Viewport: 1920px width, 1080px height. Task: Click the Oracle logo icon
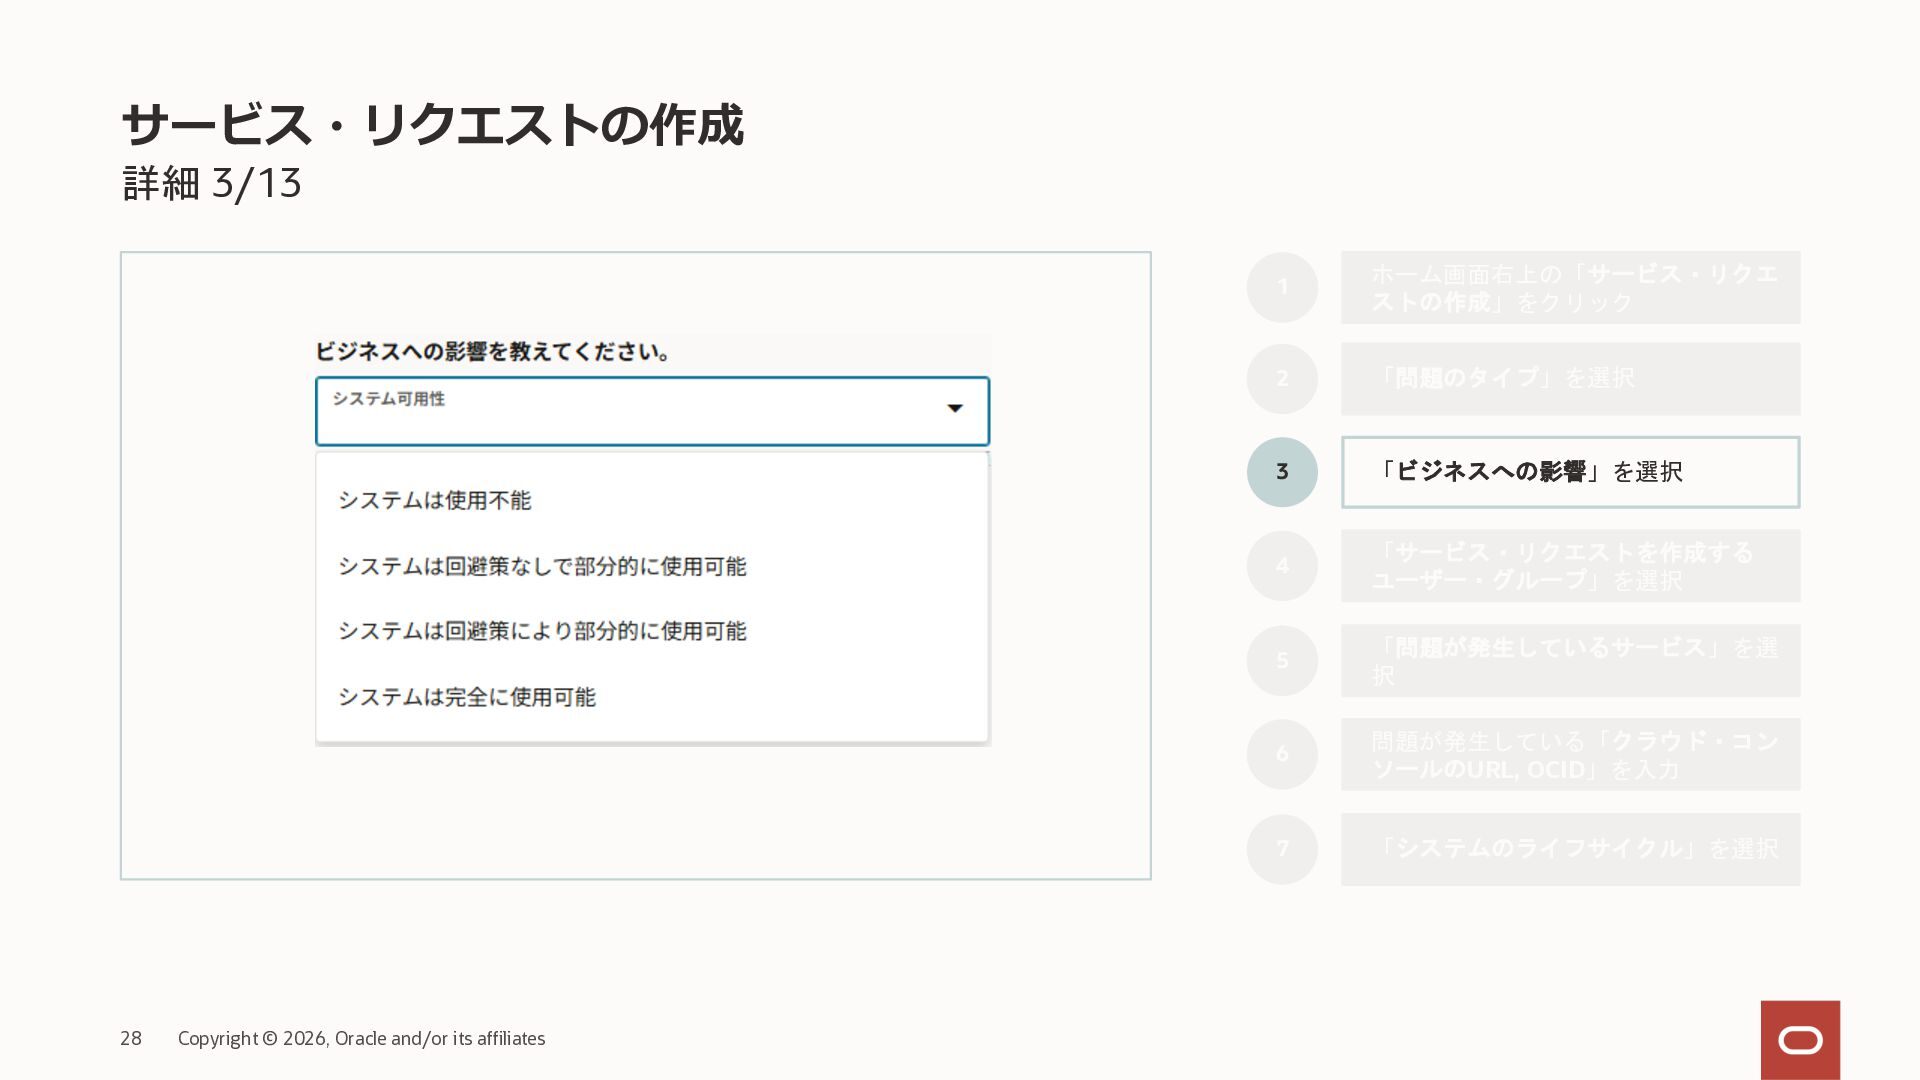1800,1040
